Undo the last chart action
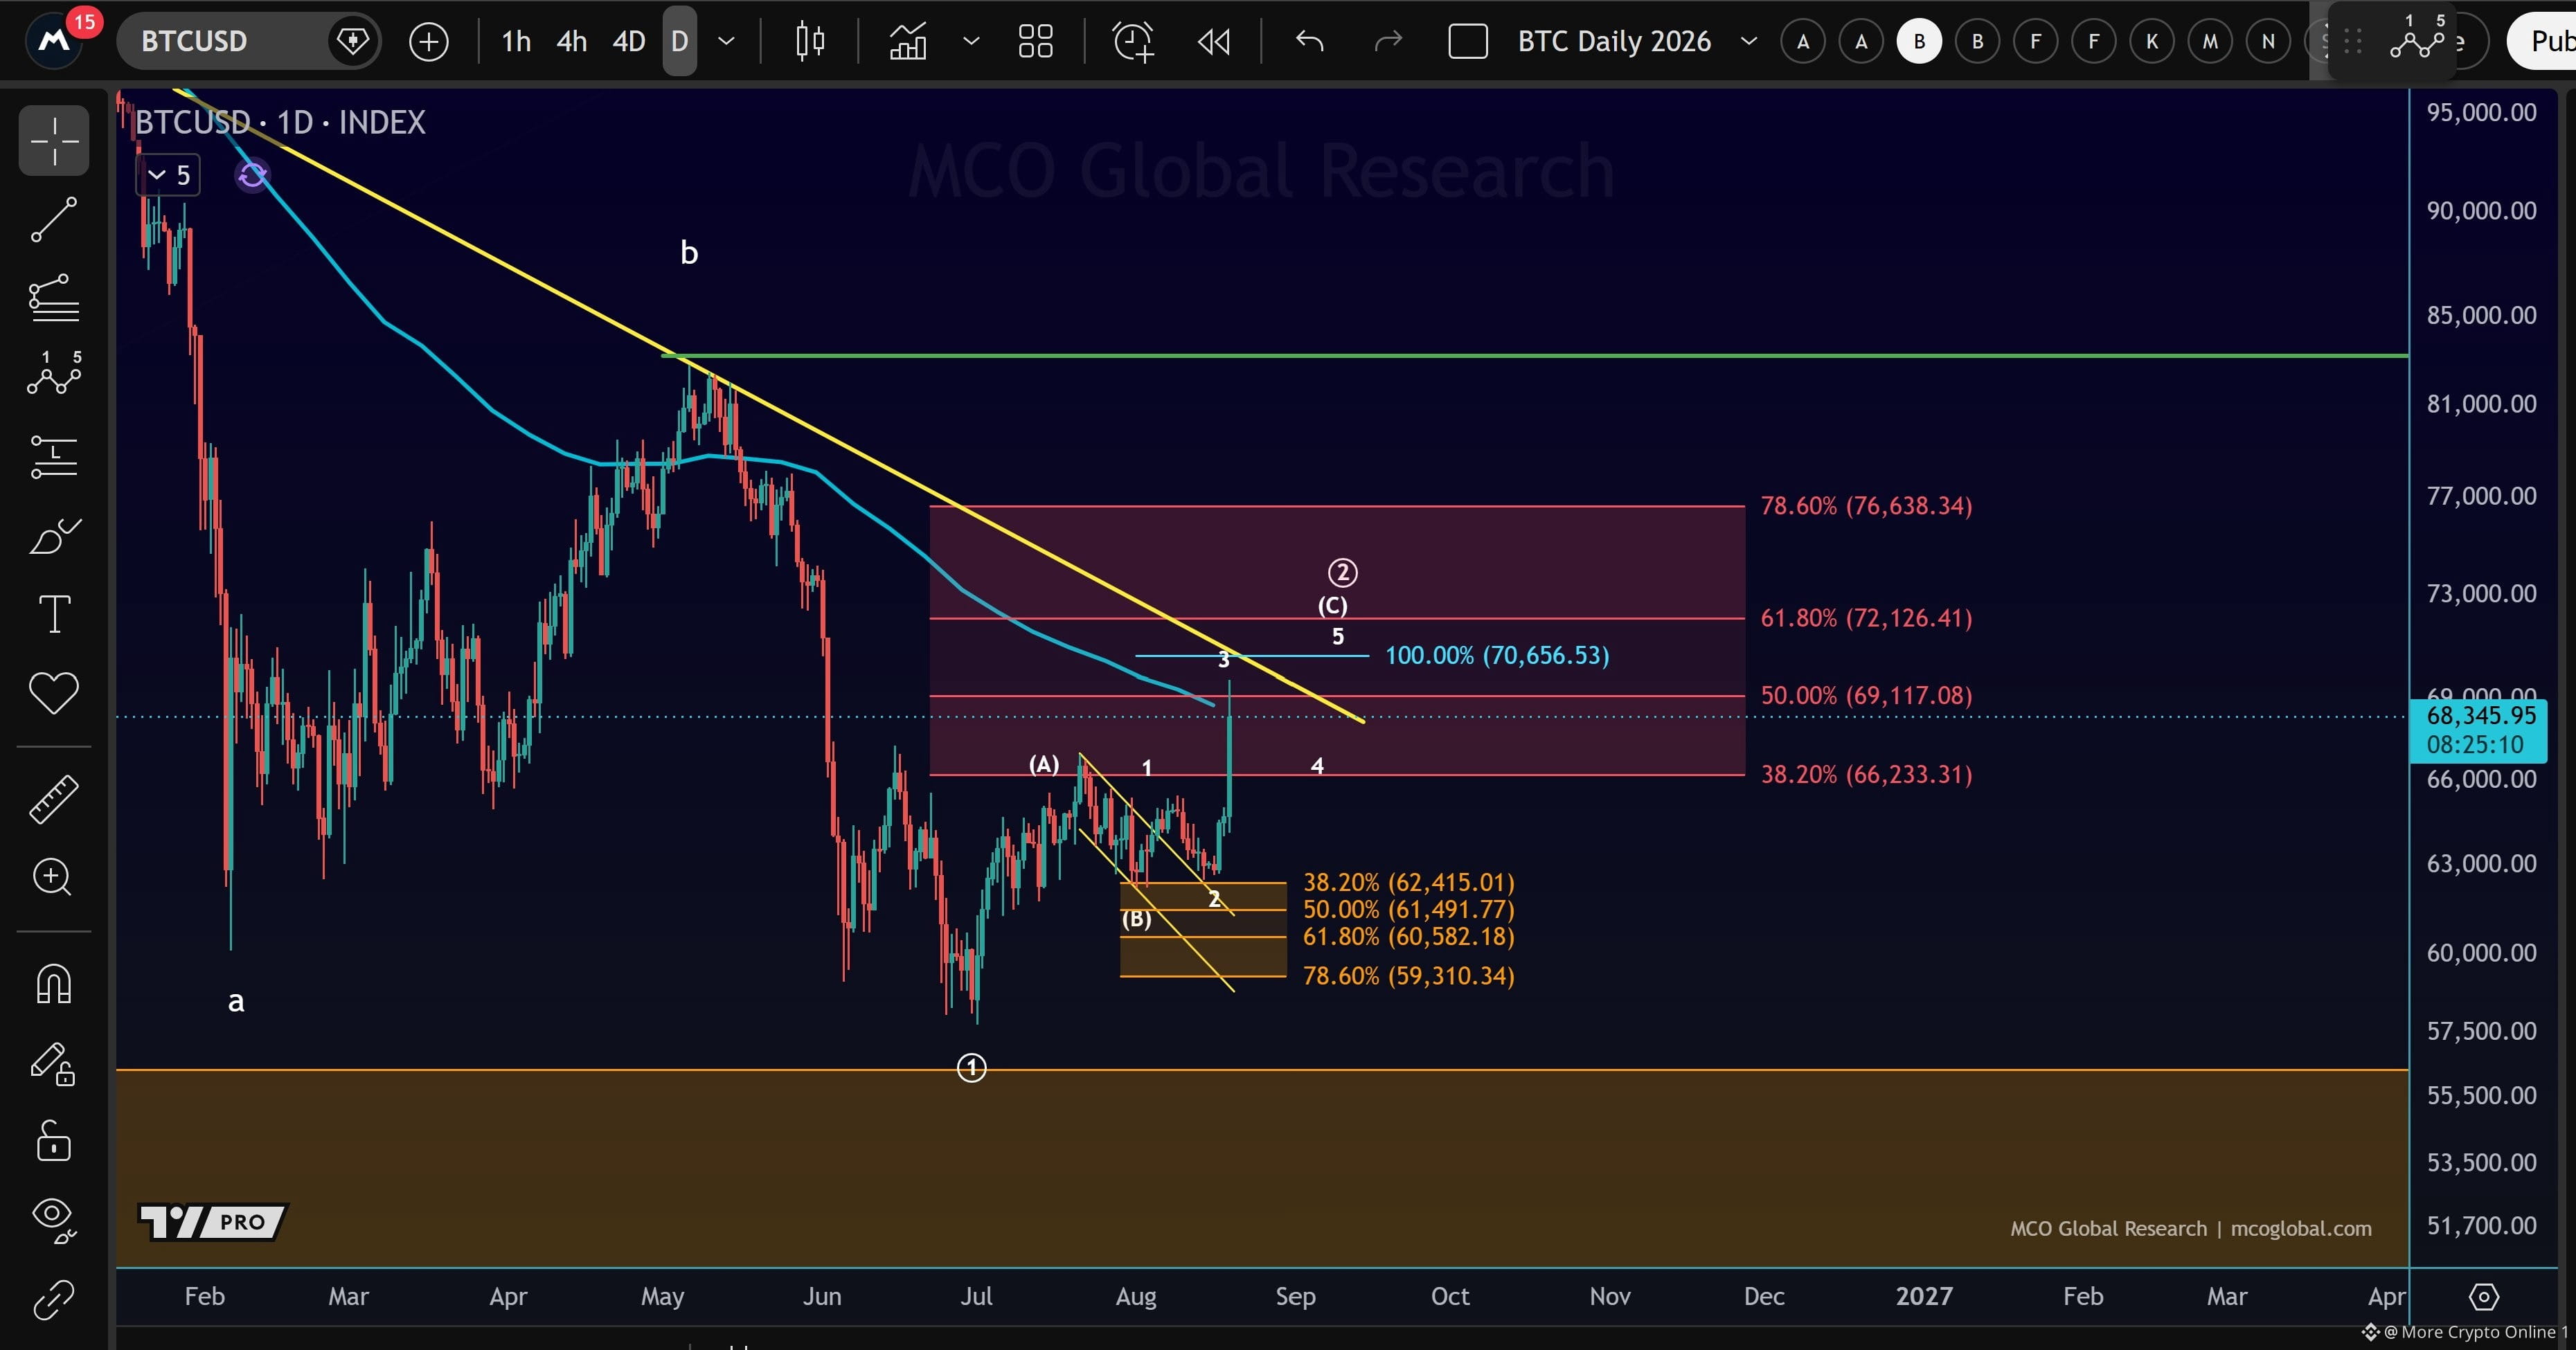Screen dimensions: 2576x1350 1310,41
